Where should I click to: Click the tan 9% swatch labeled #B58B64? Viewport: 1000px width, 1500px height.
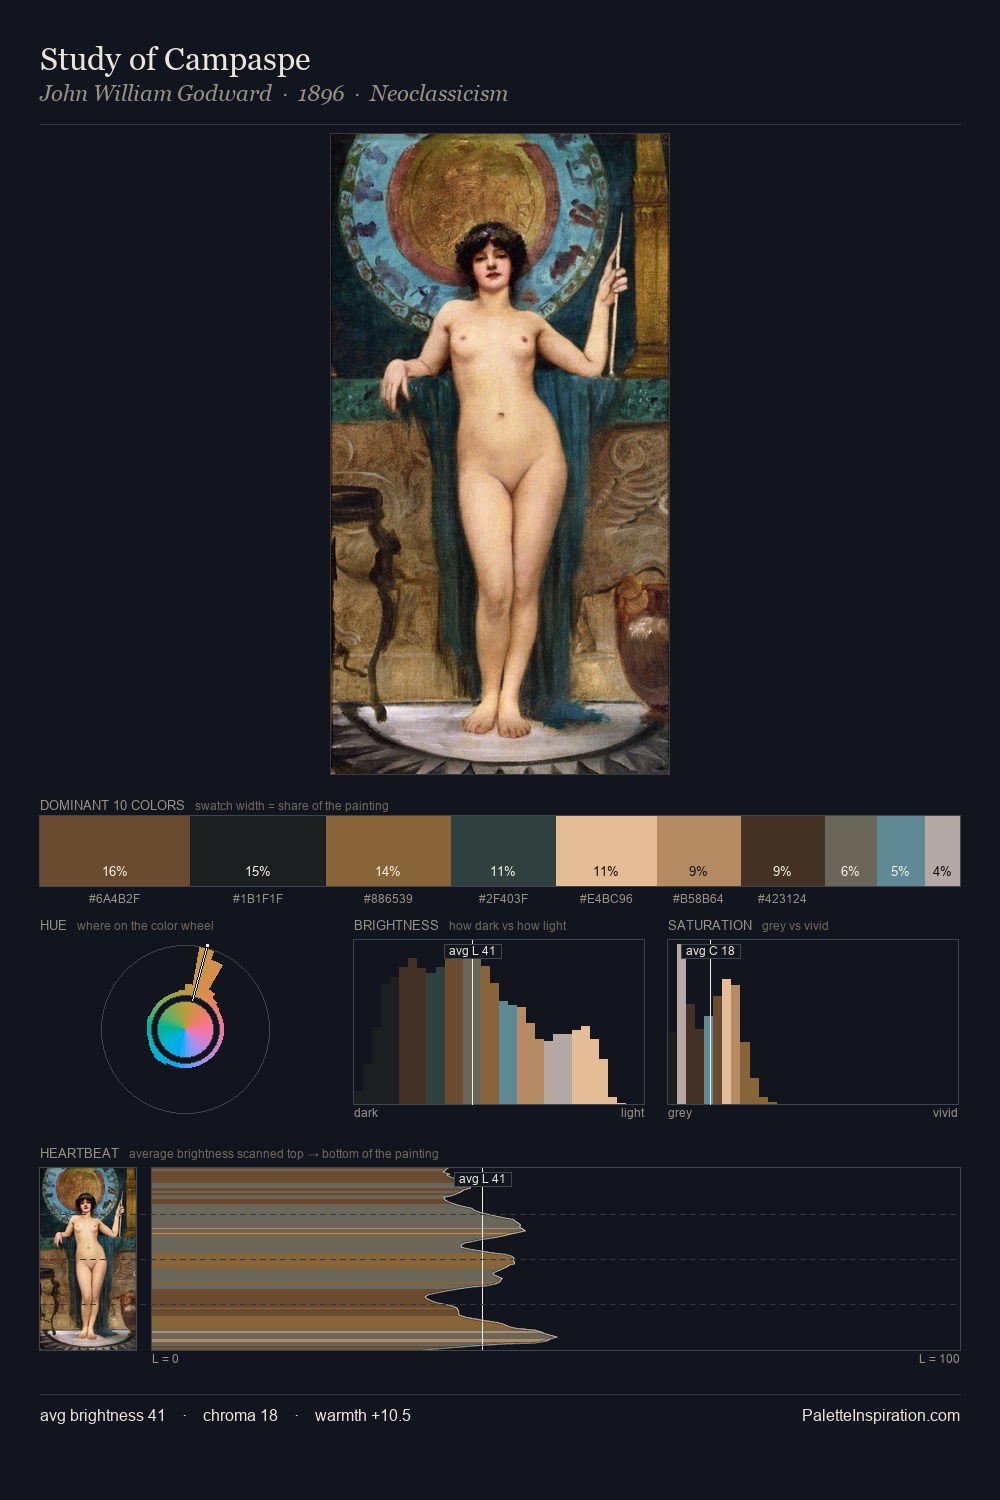(699, 851)
